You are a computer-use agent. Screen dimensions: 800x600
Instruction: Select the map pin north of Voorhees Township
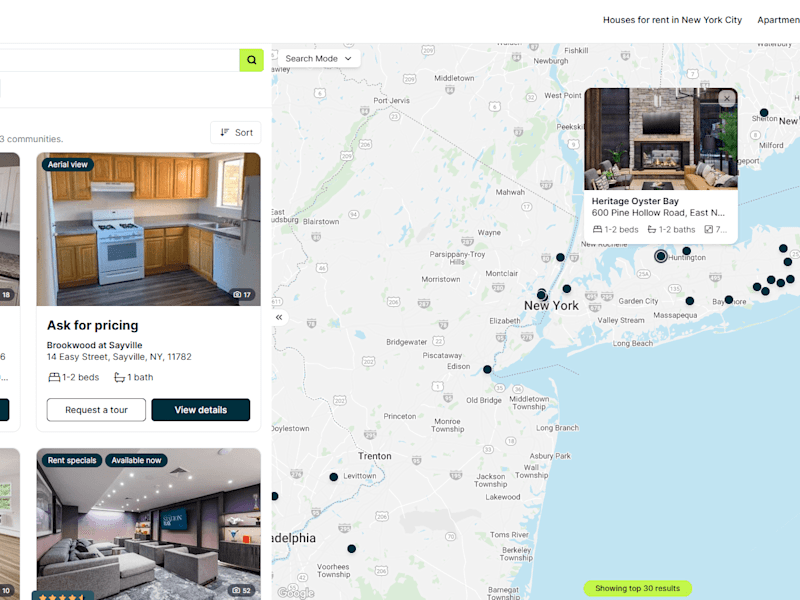(x=352, y=549)
